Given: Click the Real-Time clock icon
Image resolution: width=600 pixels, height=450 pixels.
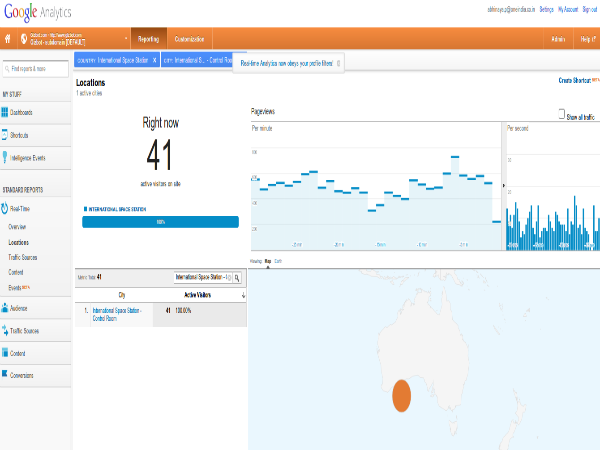Looking at the screenshot, I should (x=5, y=208).
